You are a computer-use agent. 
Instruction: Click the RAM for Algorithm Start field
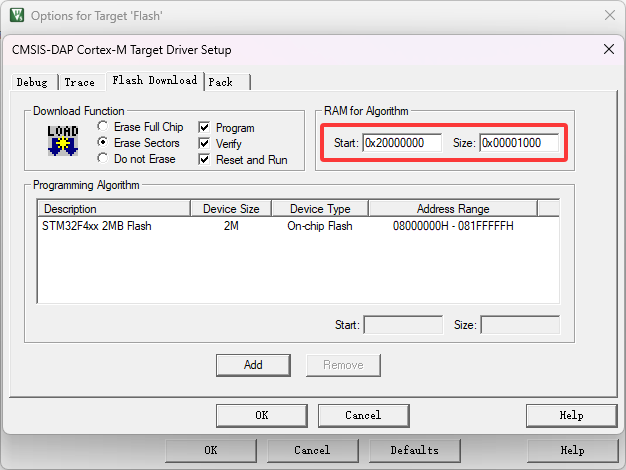tap(402, 143)
